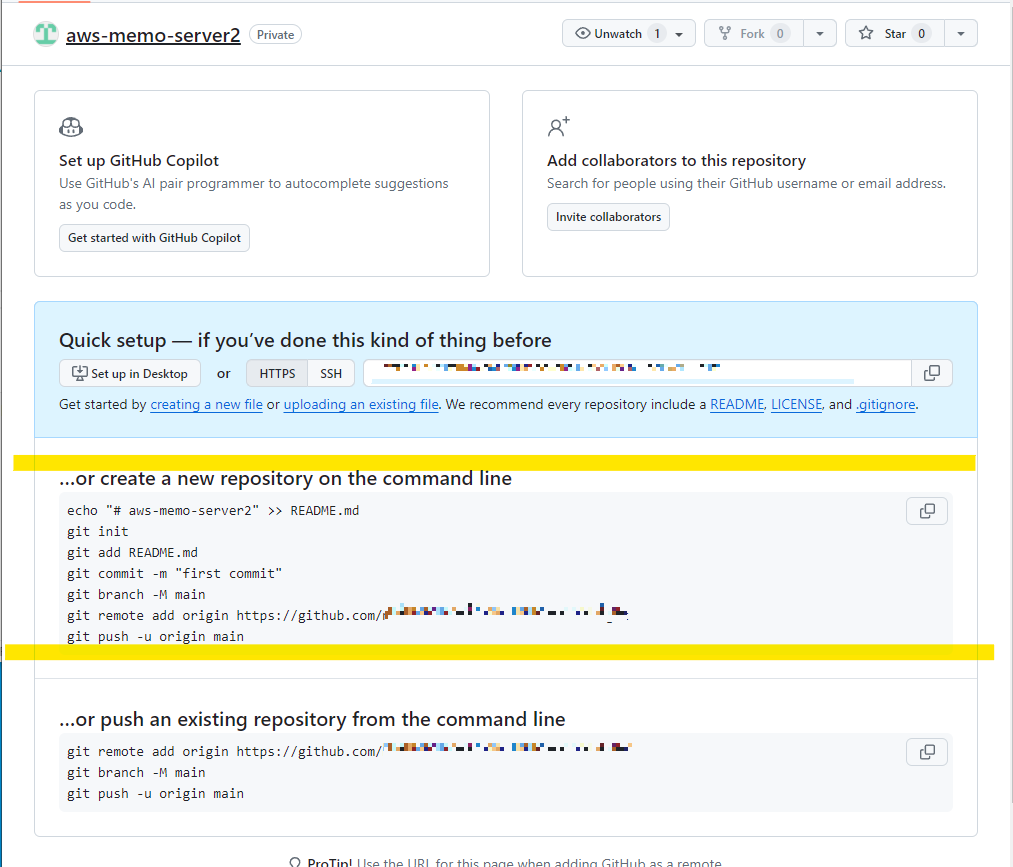Screen dimensions: 1013x867
Task: Click the Fork button
Action: 754,34
